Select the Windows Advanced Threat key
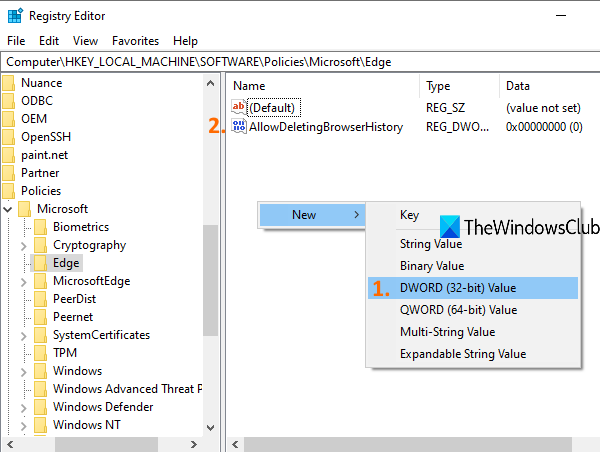Viewport: 600px width, 452px height. coord(127,389)
